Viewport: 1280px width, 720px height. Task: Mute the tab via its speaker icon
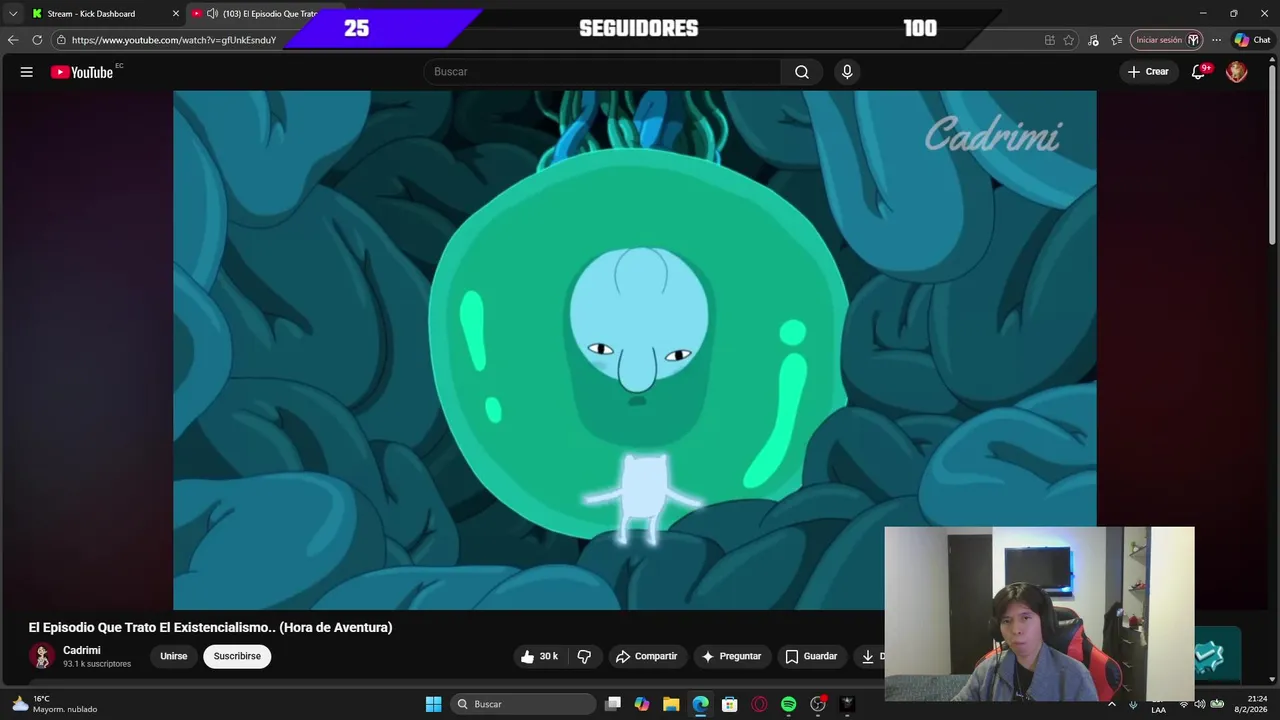(x=212, y=14)
